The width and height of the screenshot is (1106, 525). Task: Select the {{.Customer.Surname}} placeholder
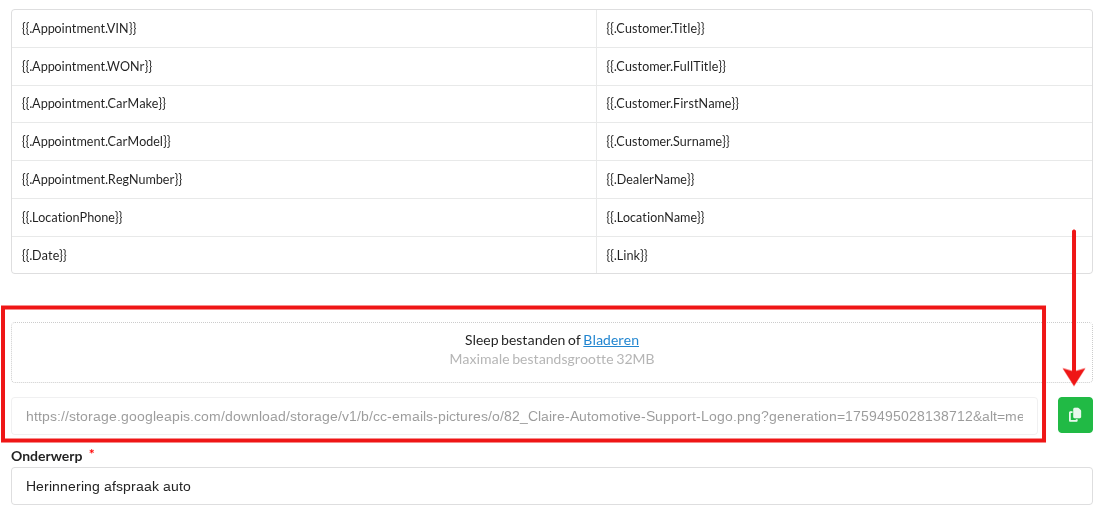667,142
